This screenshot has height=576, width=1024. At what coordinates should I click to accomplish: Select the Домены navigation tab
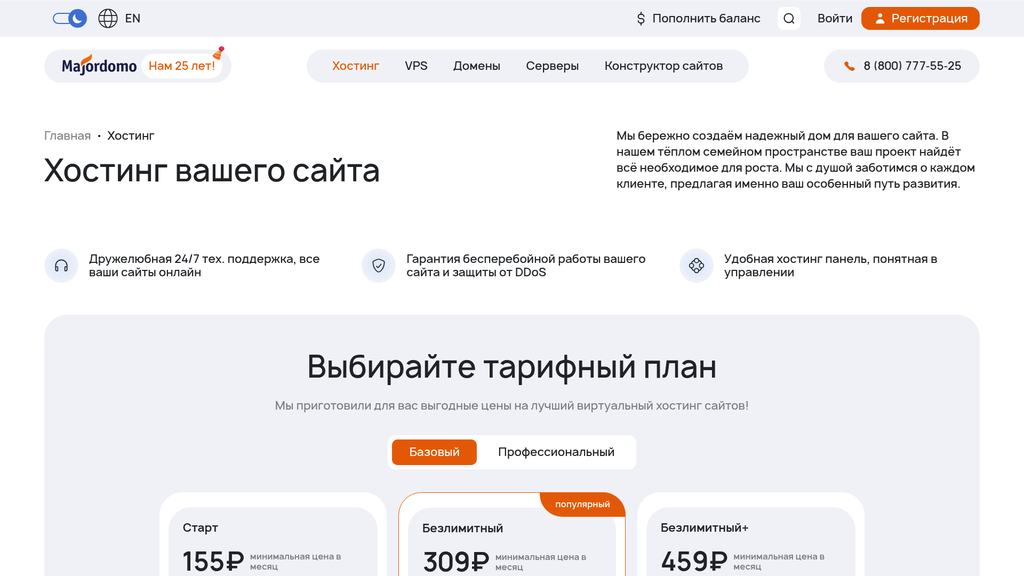point(477,65)
